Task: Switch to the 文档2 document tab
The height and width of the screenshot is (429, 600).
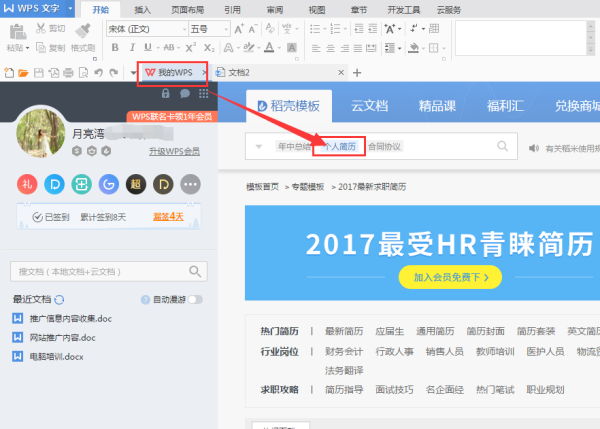Action: (x=280, y=73)
